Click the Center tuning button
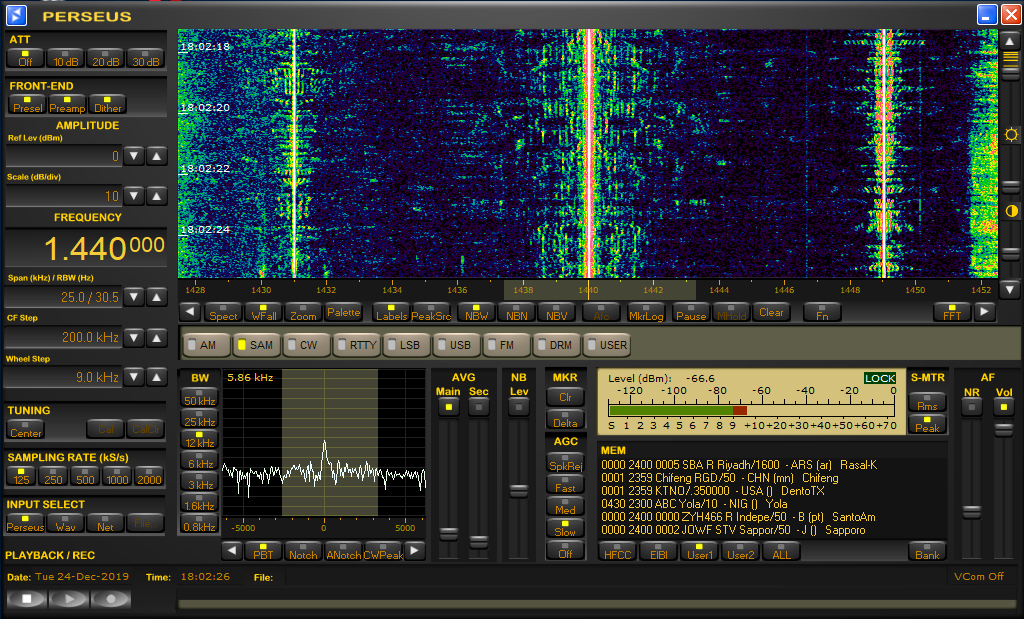The image size is (1024, 620). point(25,429)
